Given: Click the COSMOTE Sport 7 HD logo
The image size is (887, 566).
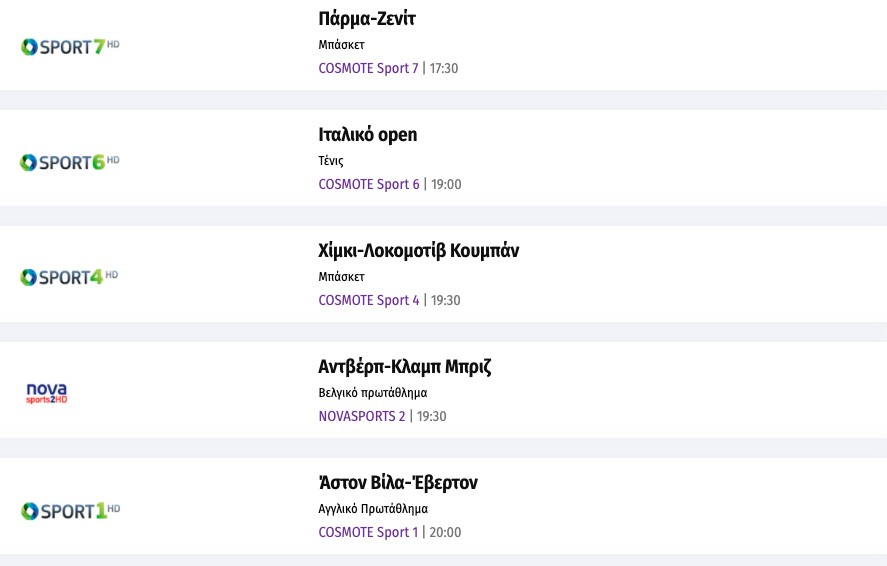Looking at the screenshot, I should 70,46.
